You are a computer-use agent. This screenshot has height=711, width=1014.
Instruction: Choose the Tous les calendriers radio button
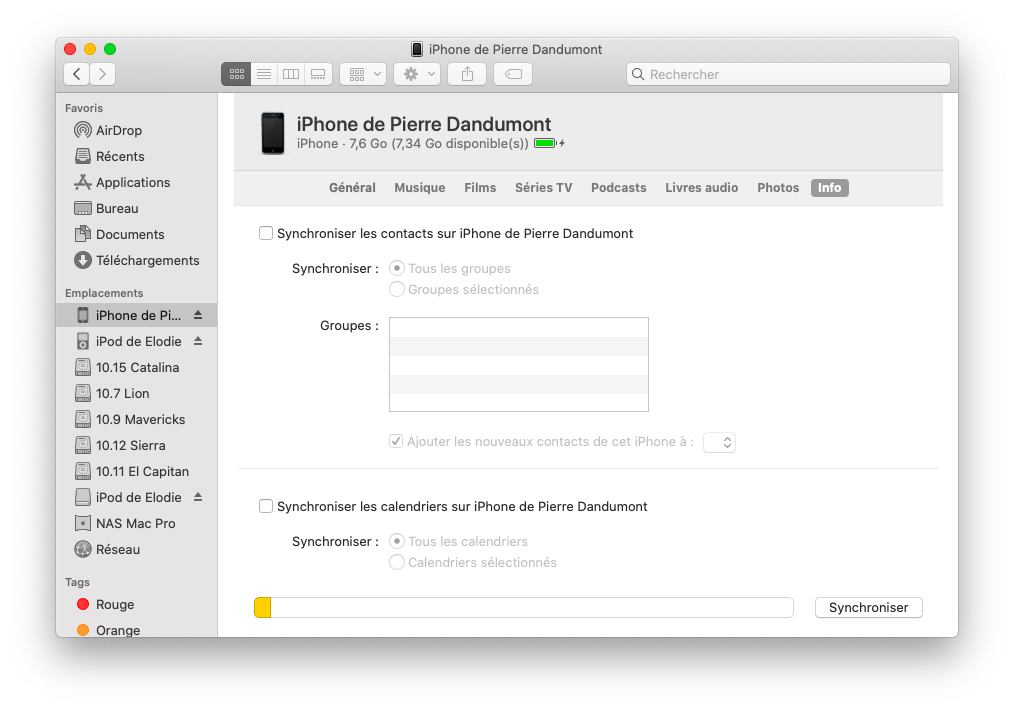(x=396, y=541)
